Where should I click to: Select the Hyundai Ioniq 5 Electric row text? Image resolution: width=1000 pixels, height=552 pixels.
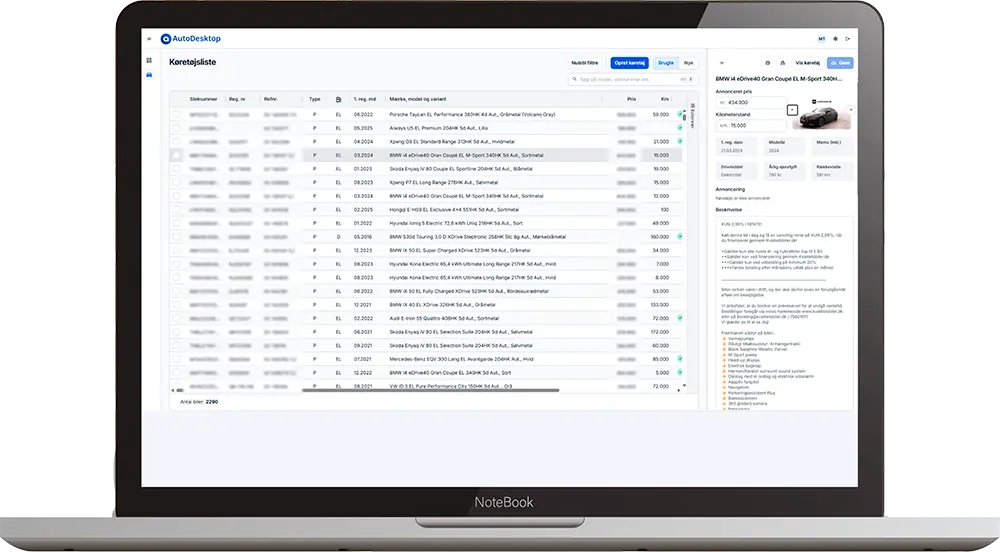tap(456, 223)
